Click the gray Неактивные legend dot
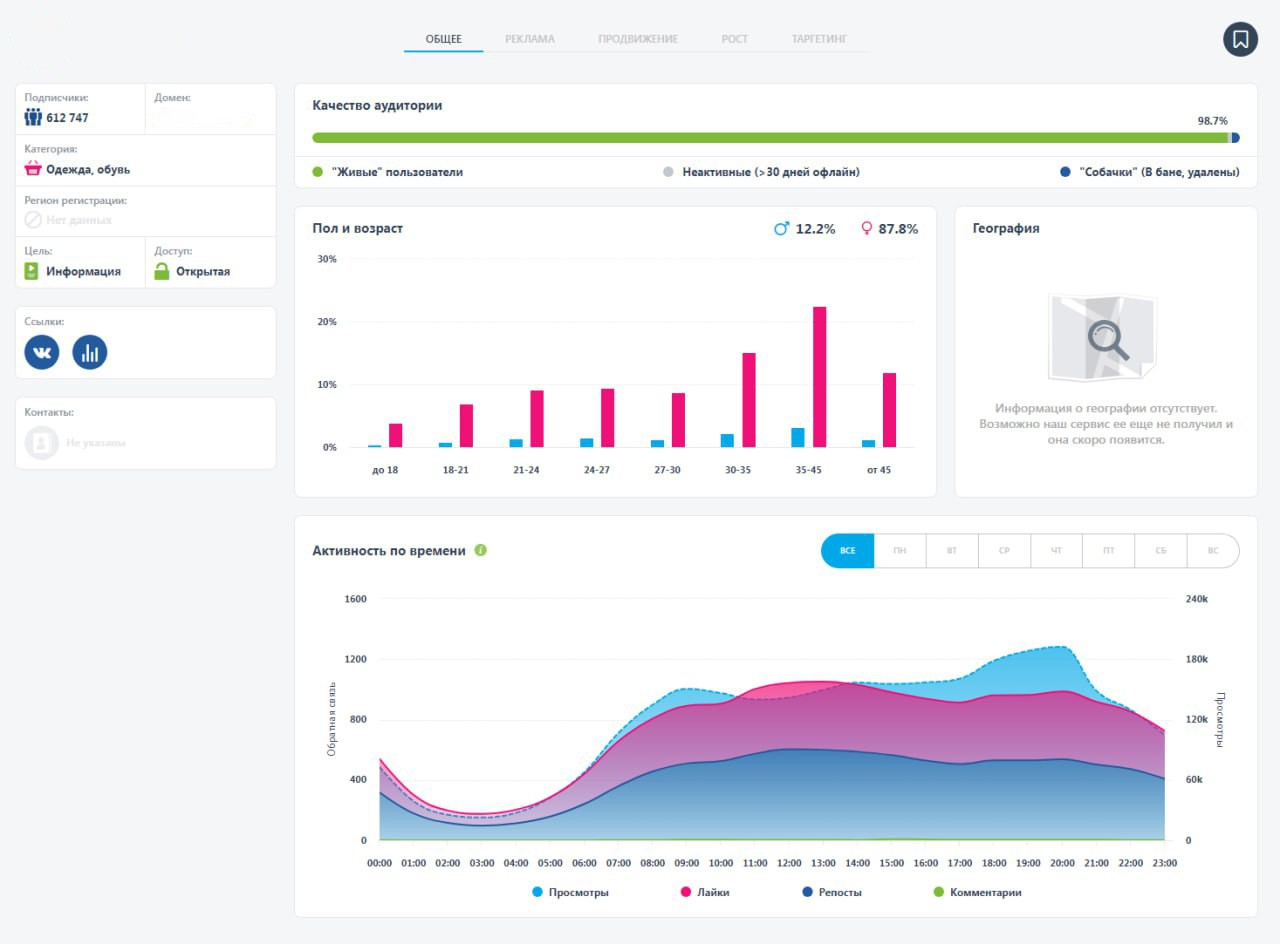Screen dimensions: 1280x944 coord(669,172)
